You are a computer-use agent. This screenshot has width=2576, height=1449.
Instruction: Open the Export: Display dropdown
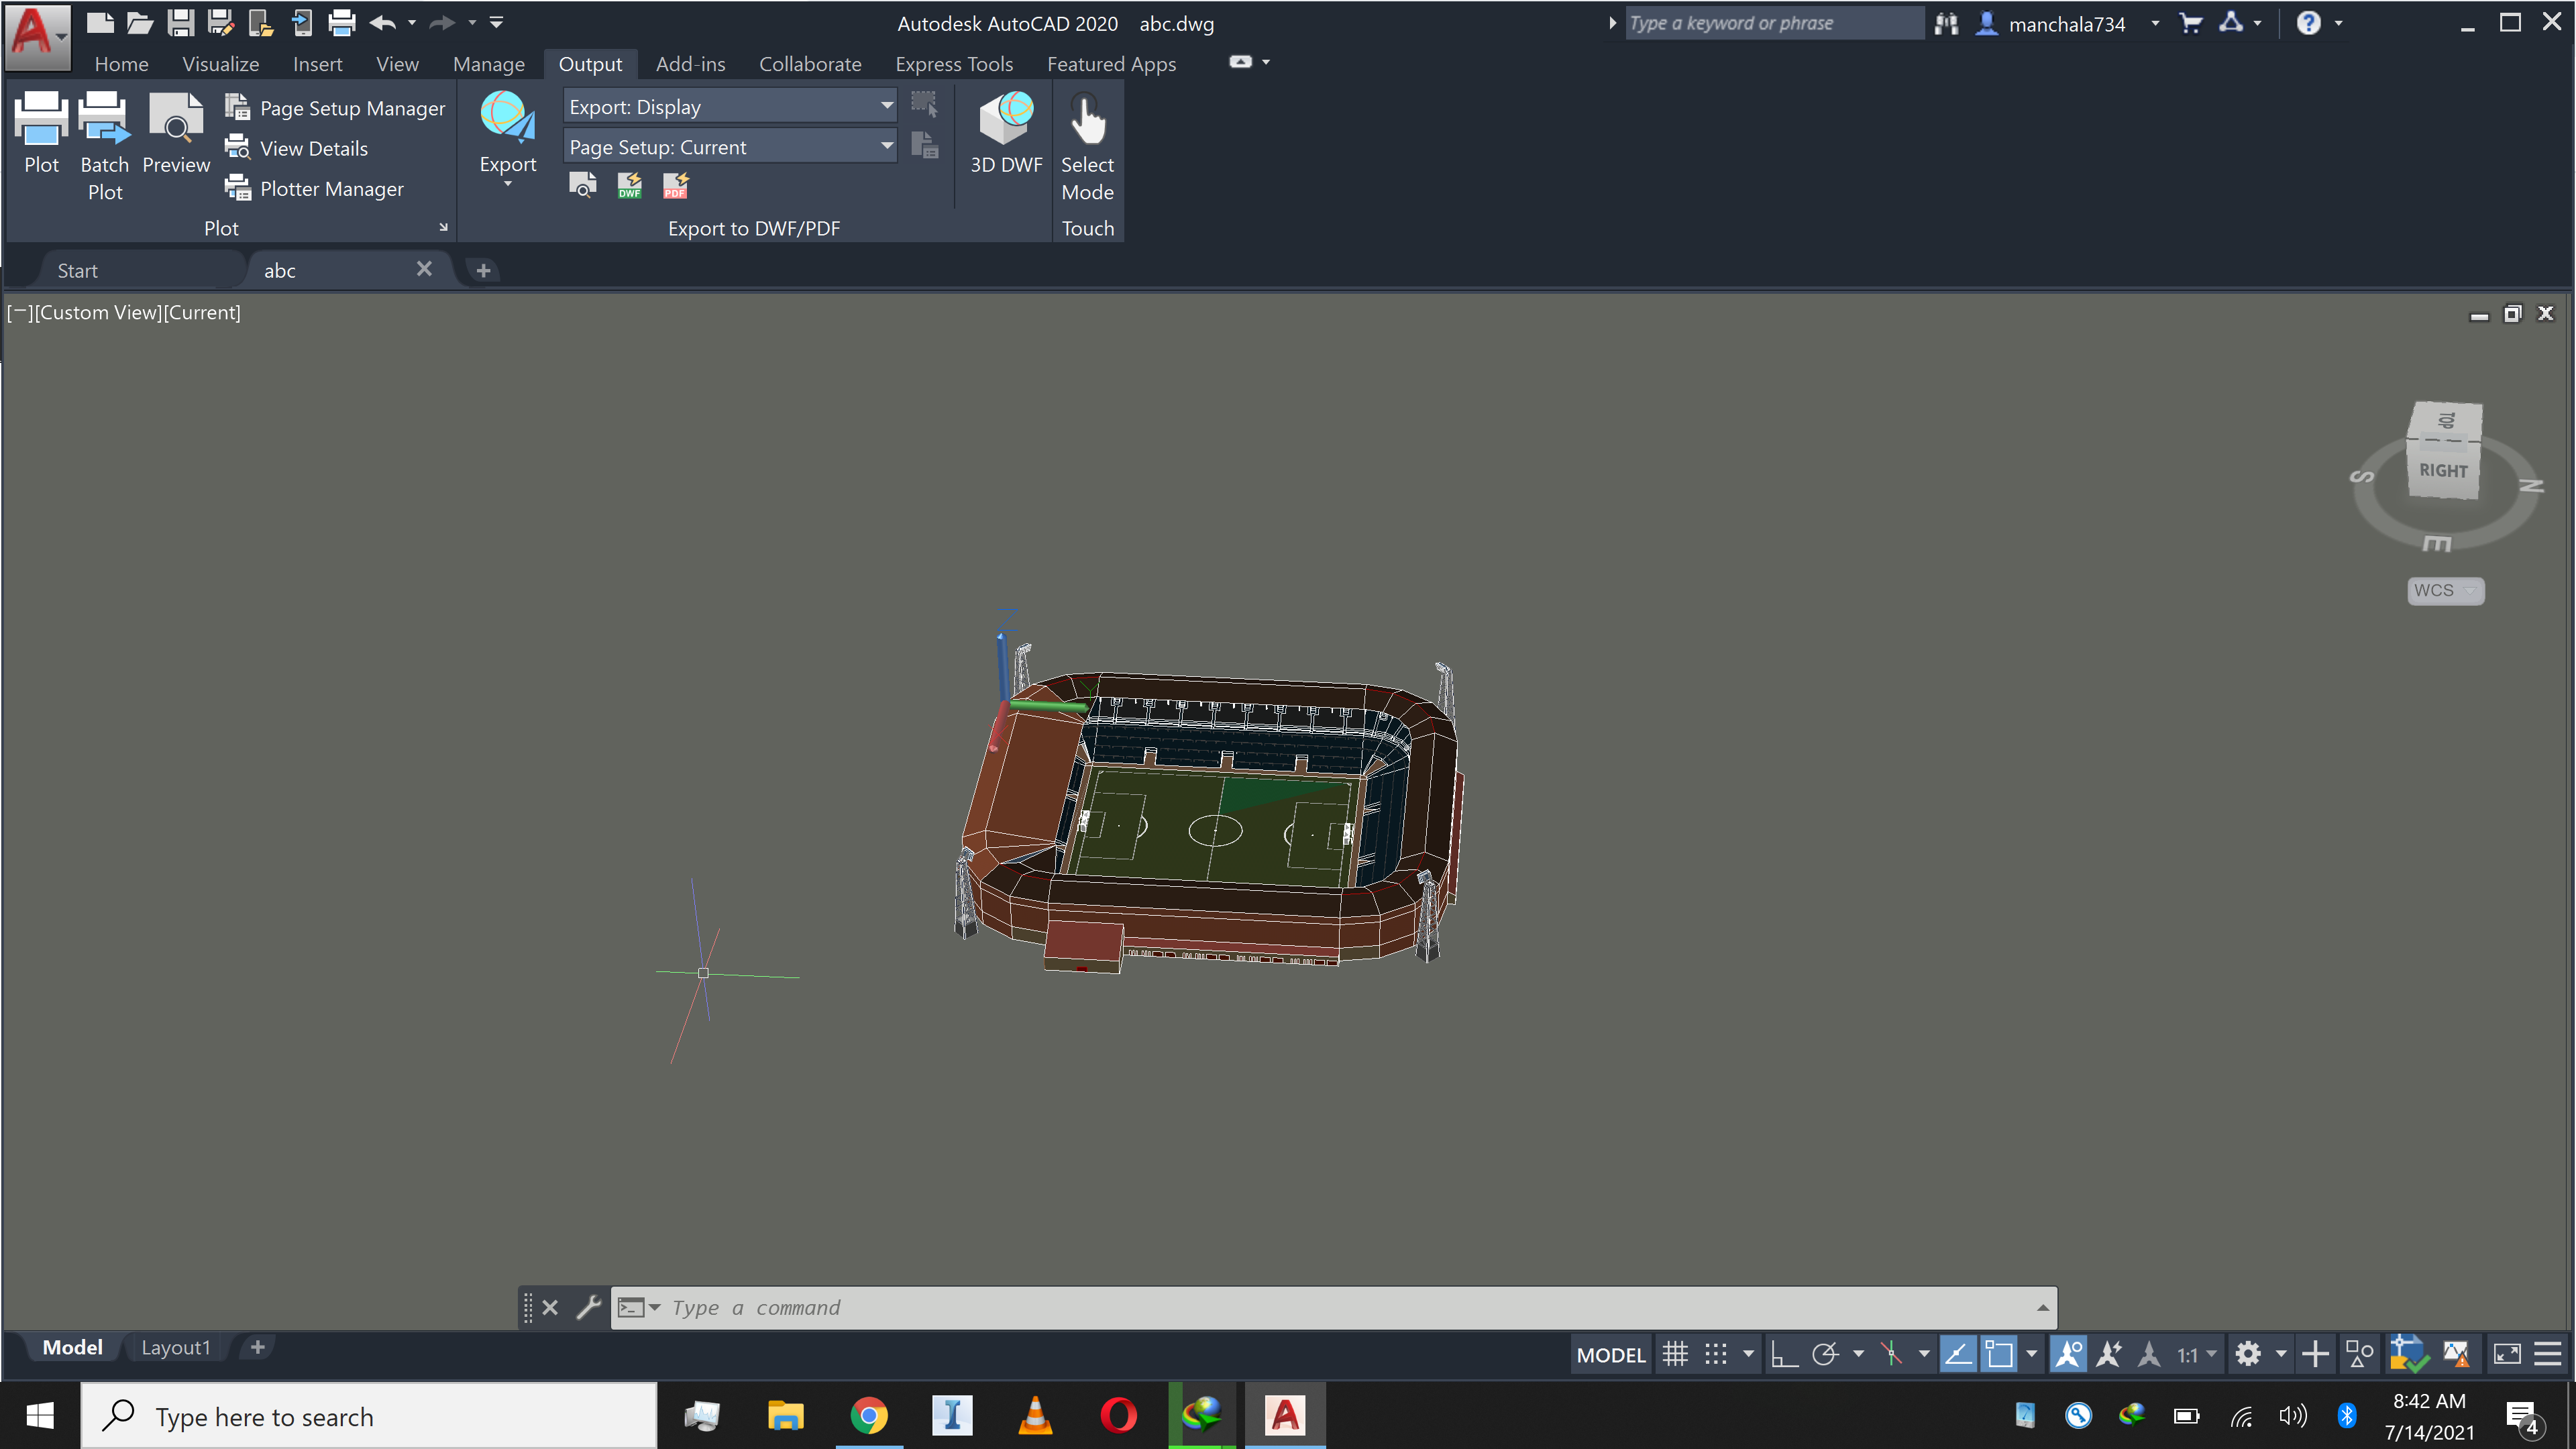click(x=885, y=105)
